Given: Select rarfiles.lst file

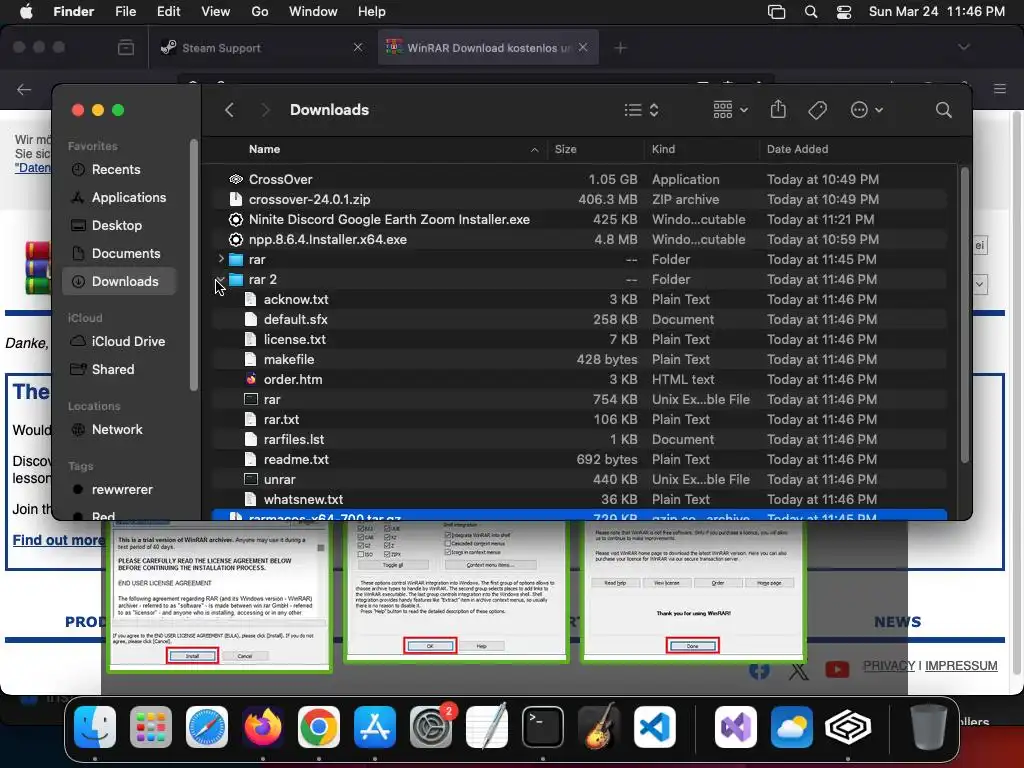Looking at the screenshot, I should coord(579,440).
